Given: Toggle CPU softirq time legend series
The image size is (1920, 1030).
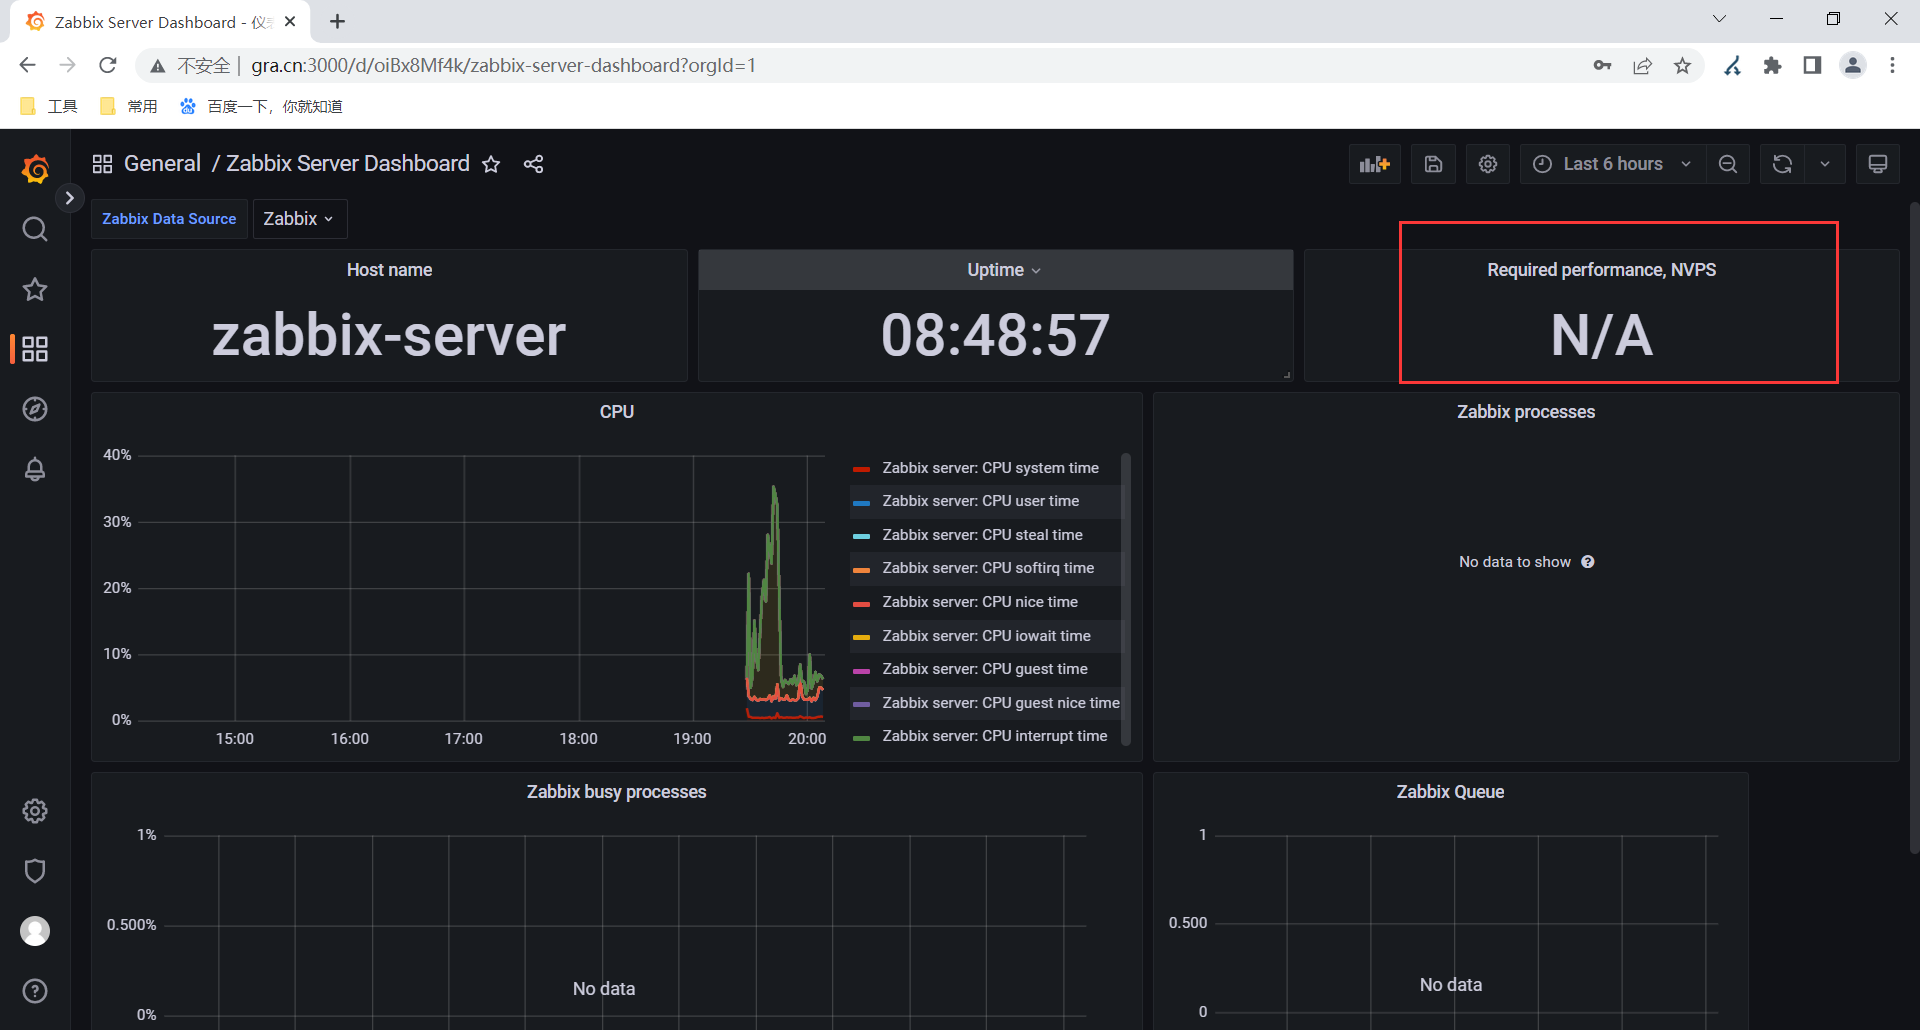Looking at the screenshot, I should [988, 568].
